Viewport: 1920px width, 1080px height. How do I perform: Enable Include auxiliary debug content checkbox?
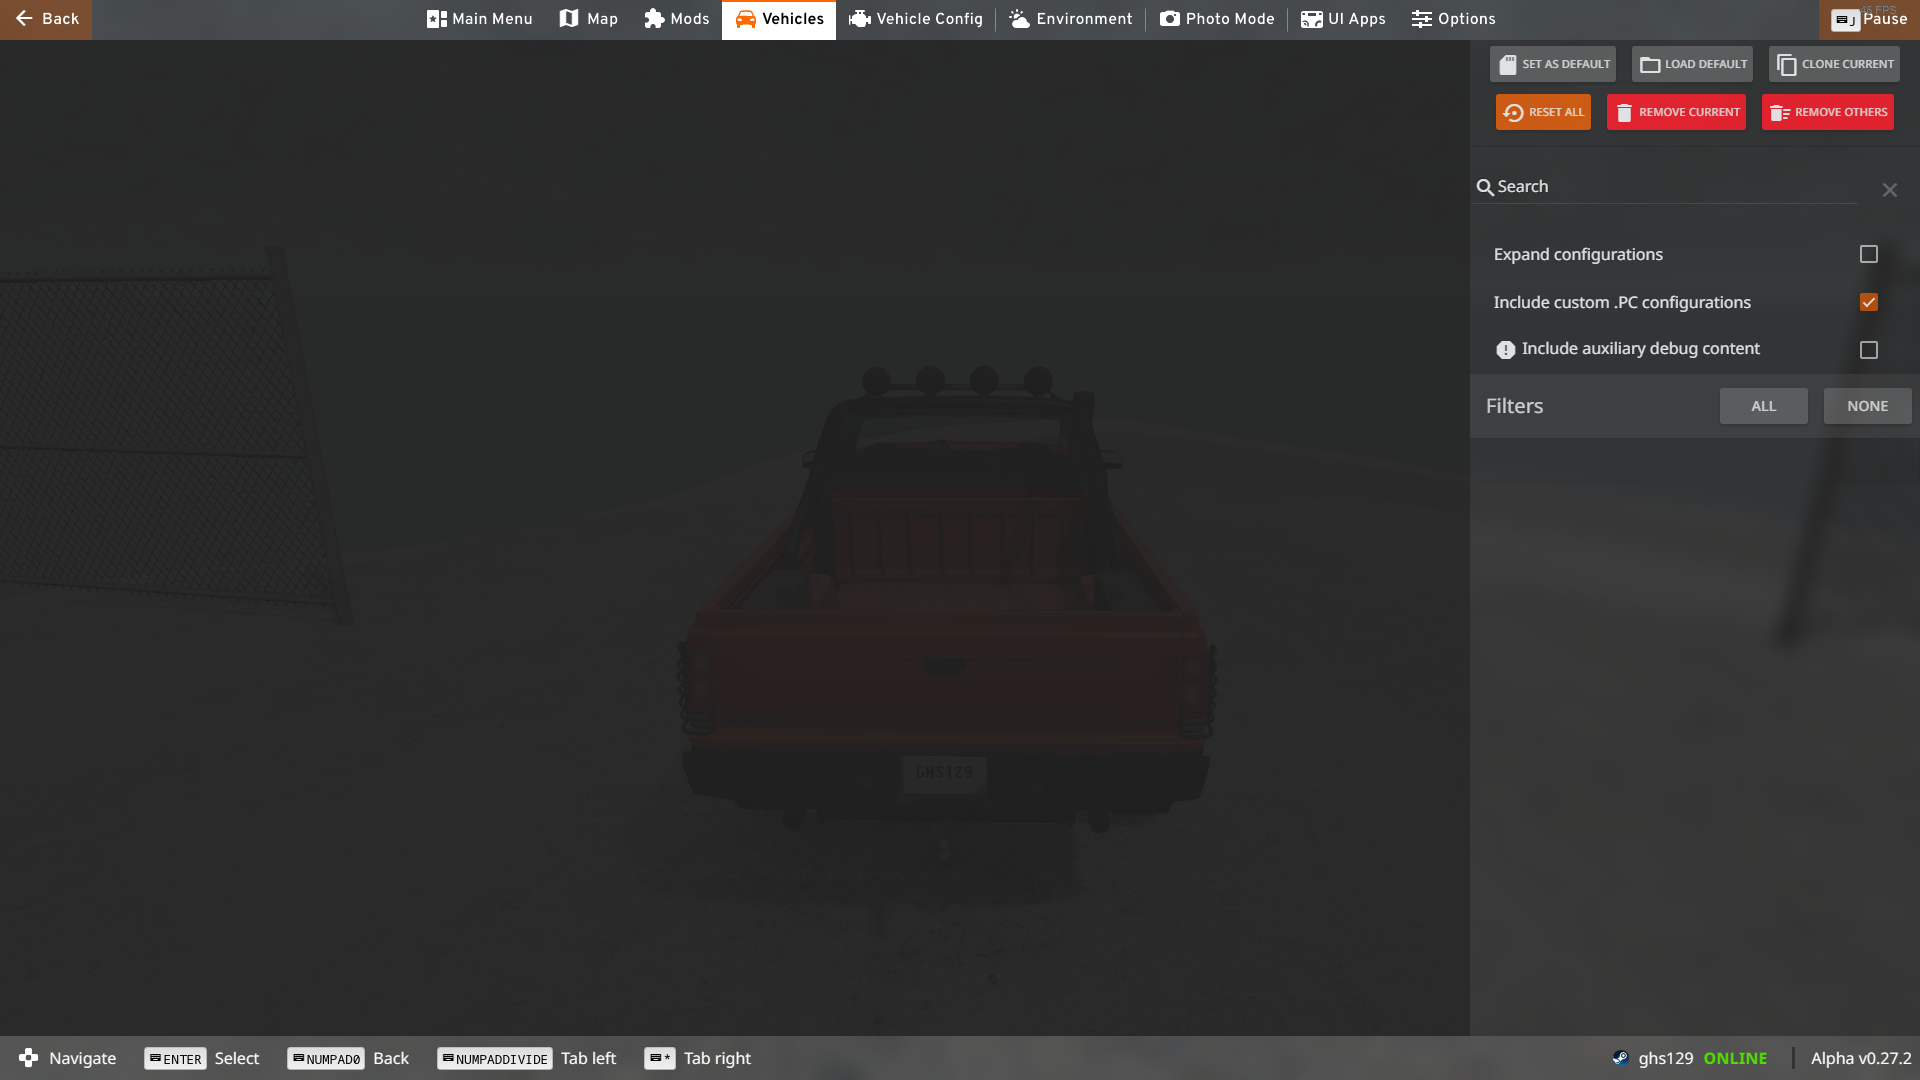[1868, 350]
